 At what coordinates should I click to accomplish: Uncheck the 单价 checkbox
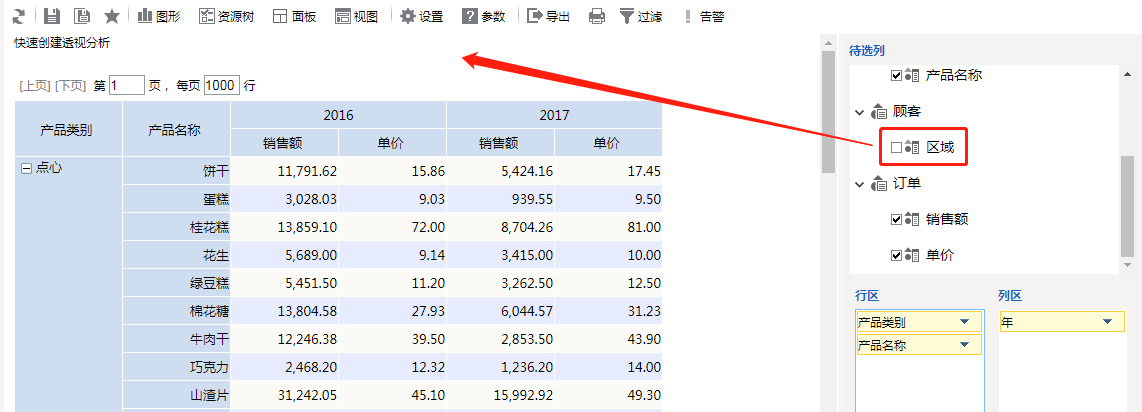coord(897,255)
